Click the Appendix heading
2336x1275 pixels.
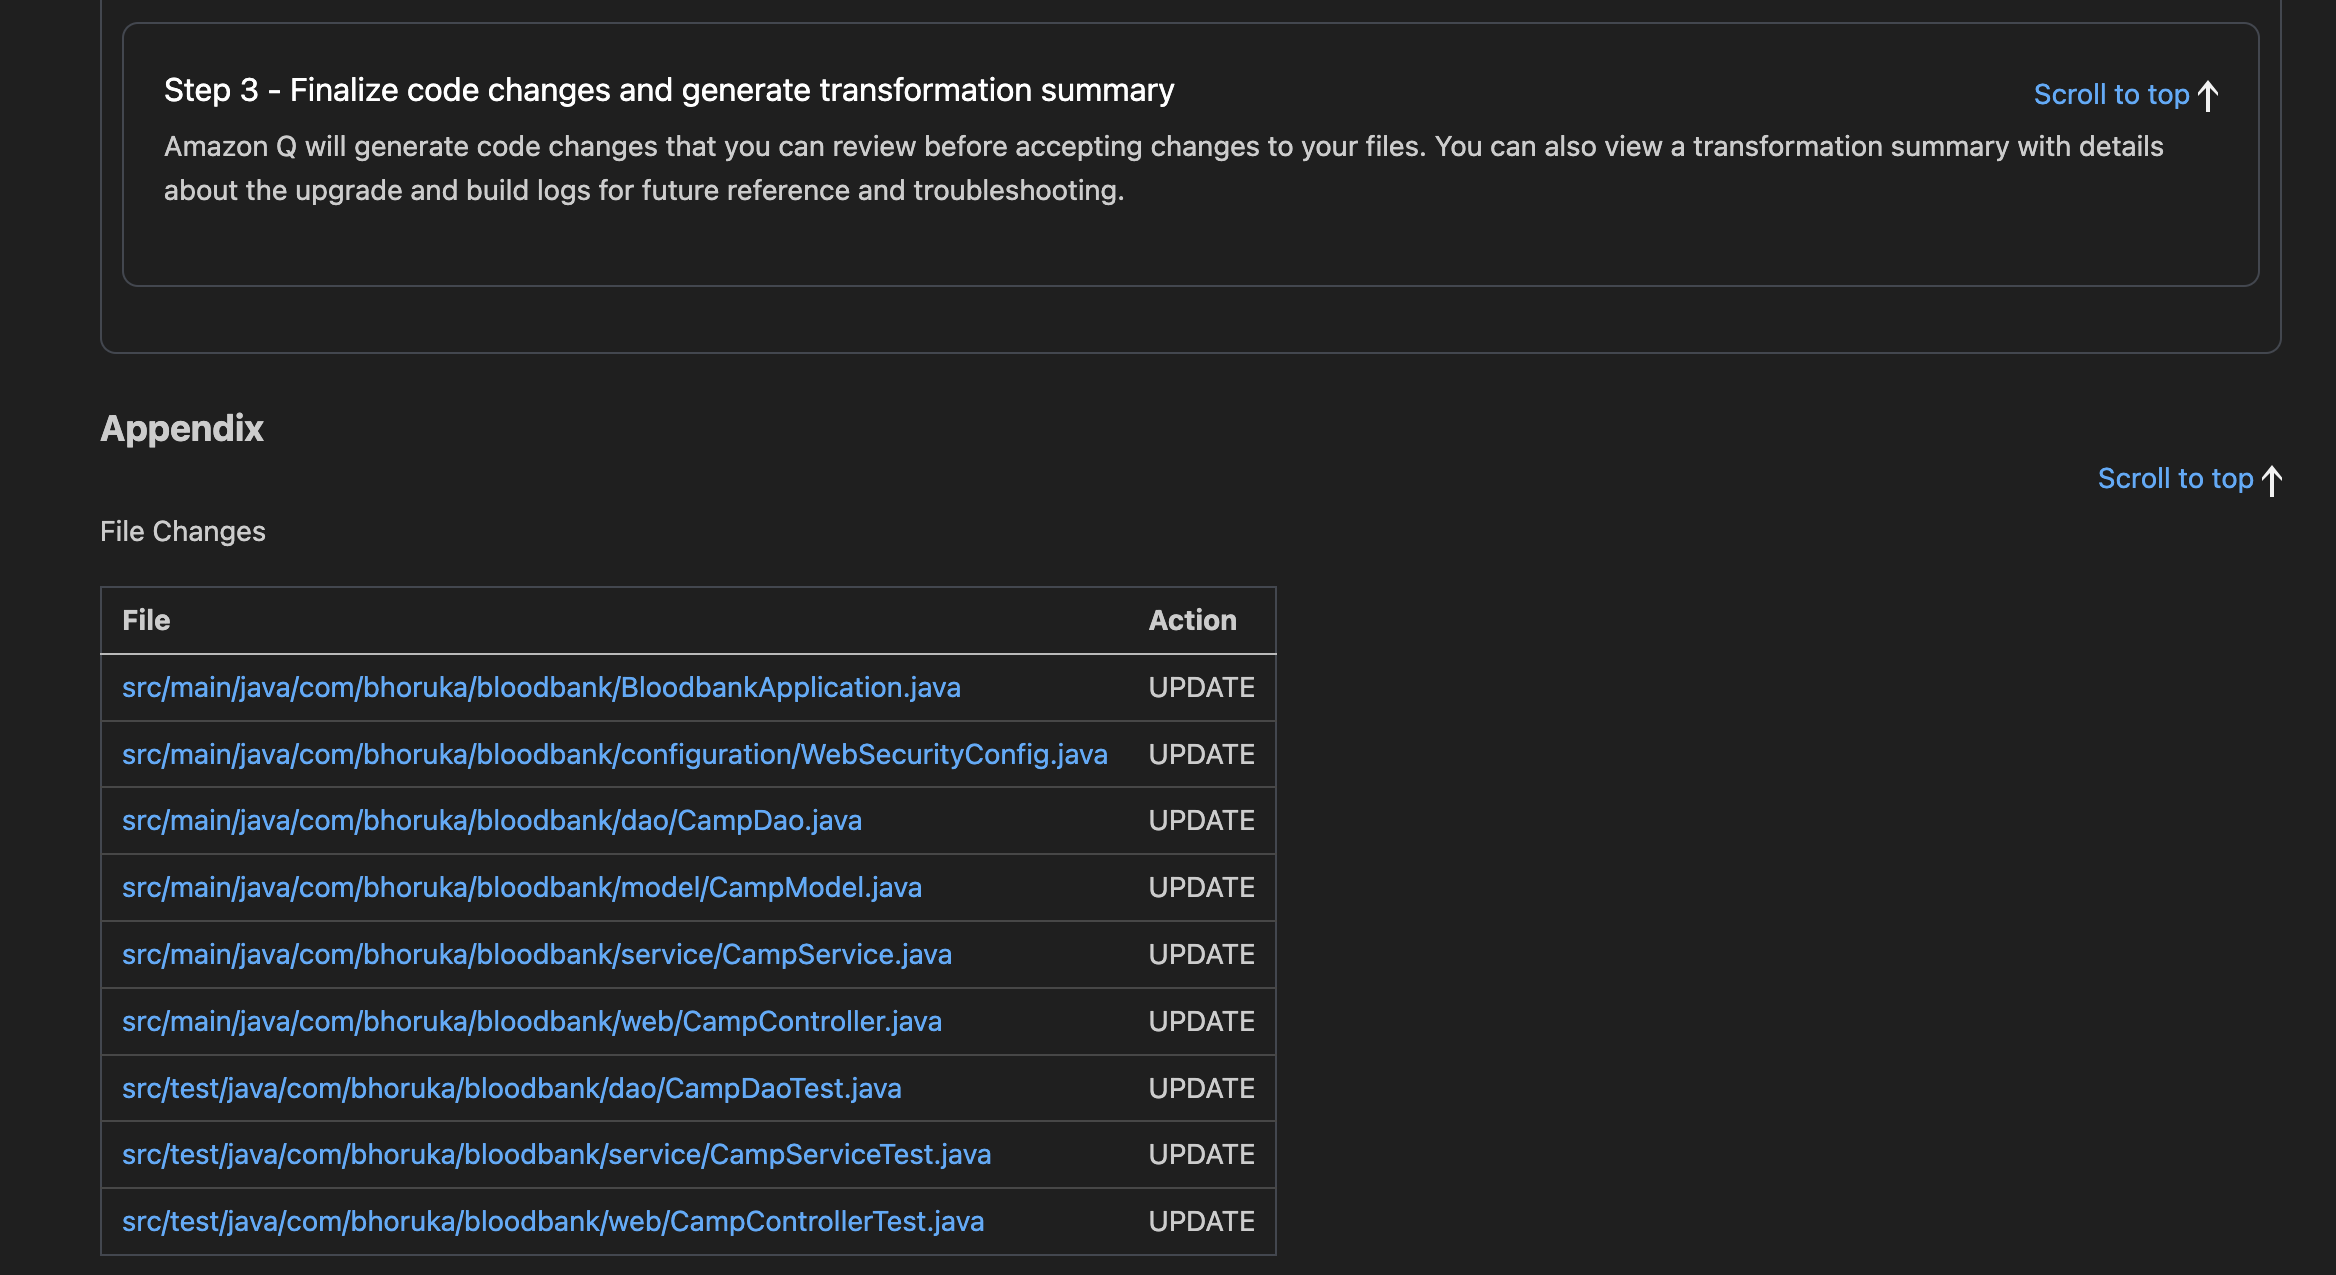tap(181, 428)
